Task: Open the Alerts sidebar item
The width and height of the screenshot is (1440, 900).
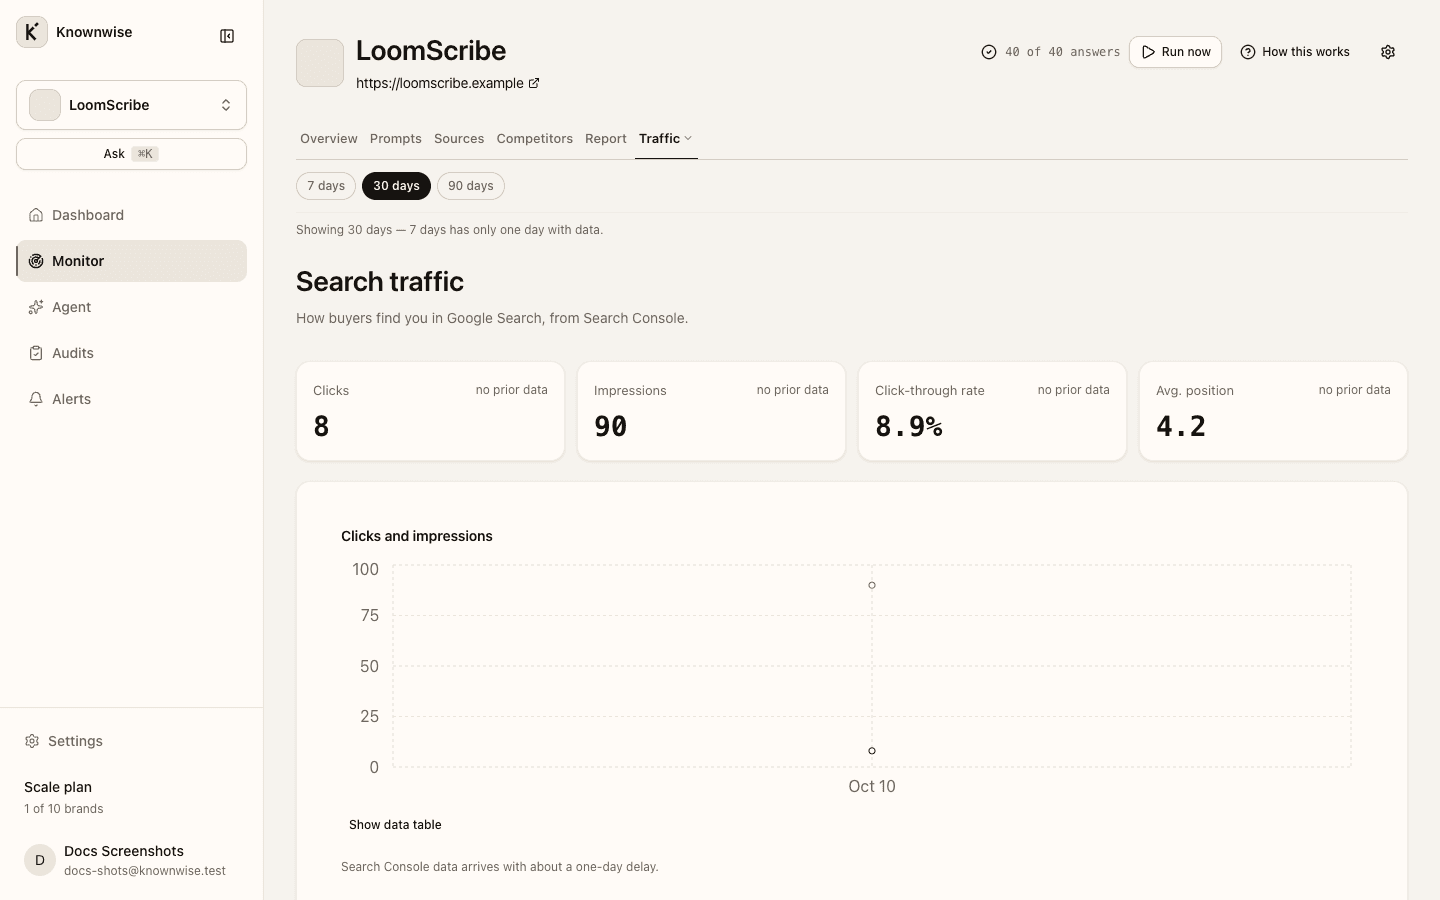Action: point(131,399)
